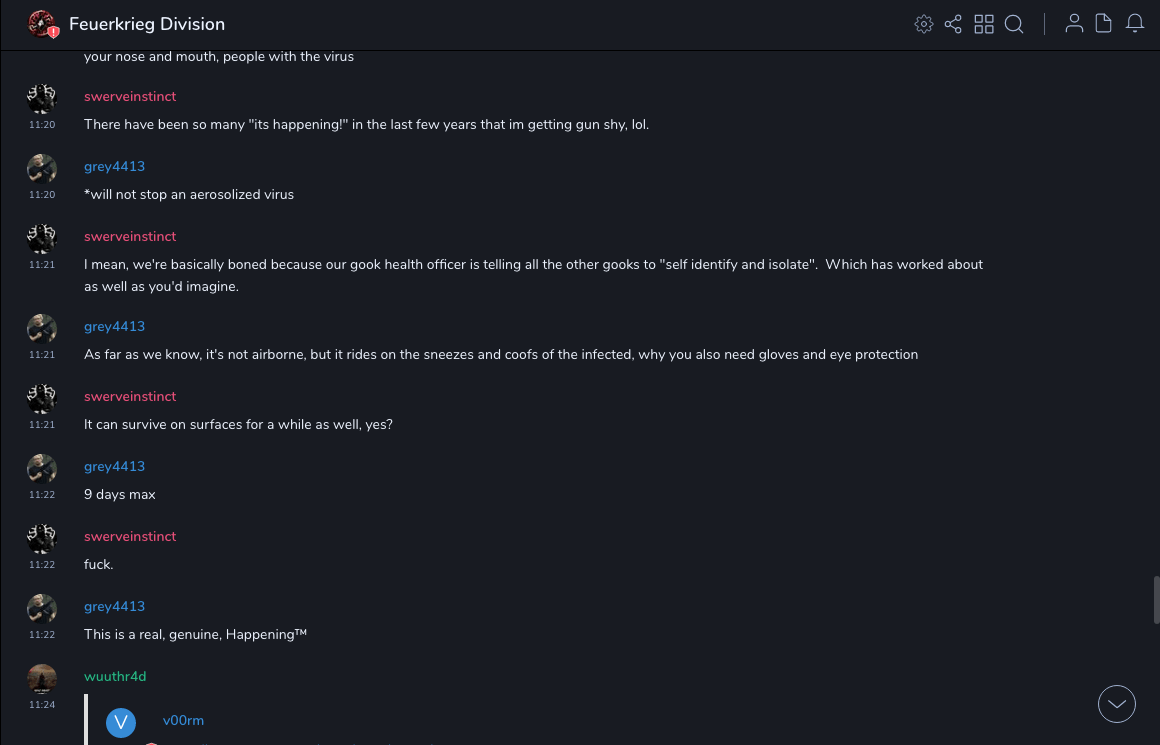Viewport: 1160px width, 745px height.
Task: Click the share icon in header
Action: [x=953, y=24]
